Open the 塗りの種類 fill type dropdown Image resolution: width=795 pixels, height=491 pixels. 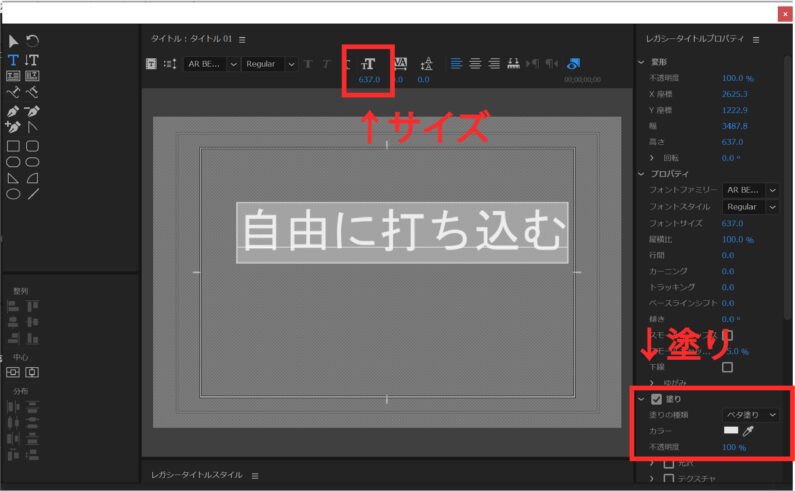pyautogui.click(x=750, y=414)
